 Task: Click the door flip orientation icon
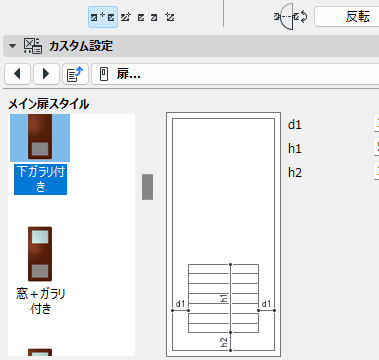point(291,17)
